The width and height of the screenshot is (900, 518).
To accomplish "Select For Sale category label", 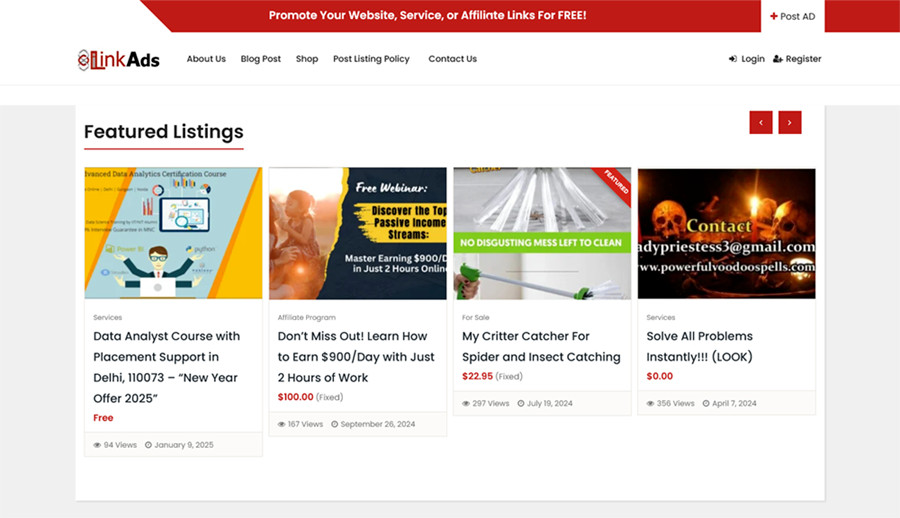I will point(475,317).
